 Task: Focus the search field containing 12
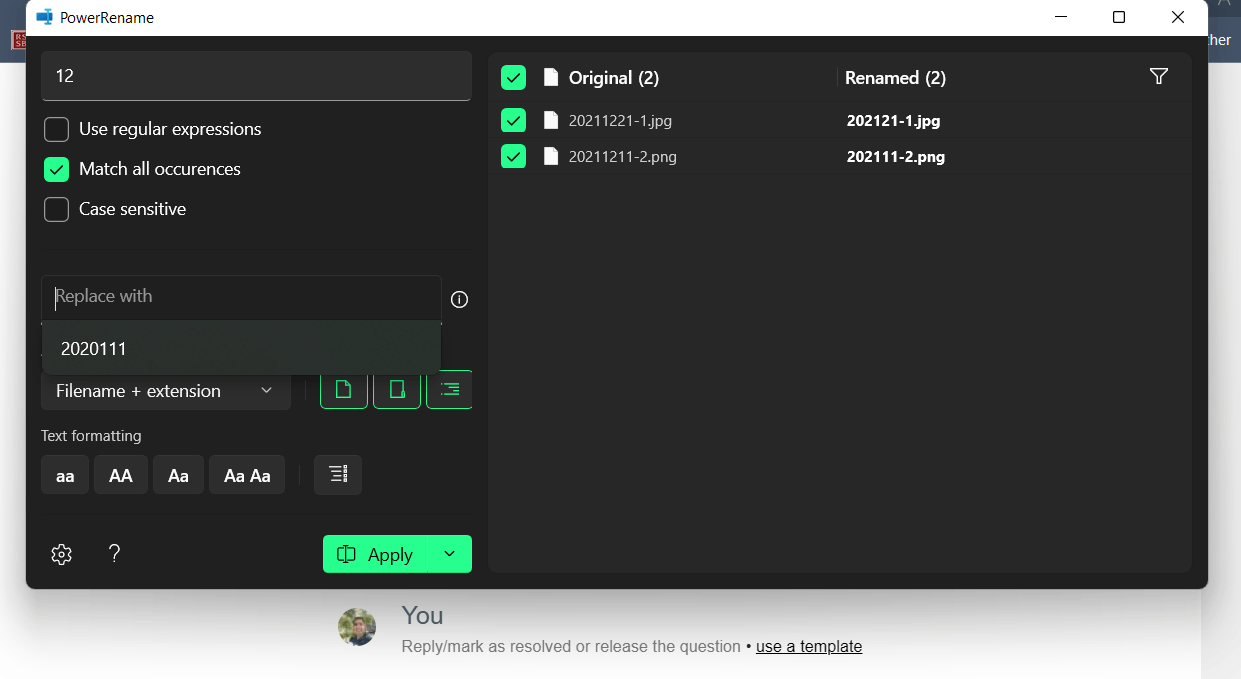tap(256, 76)
